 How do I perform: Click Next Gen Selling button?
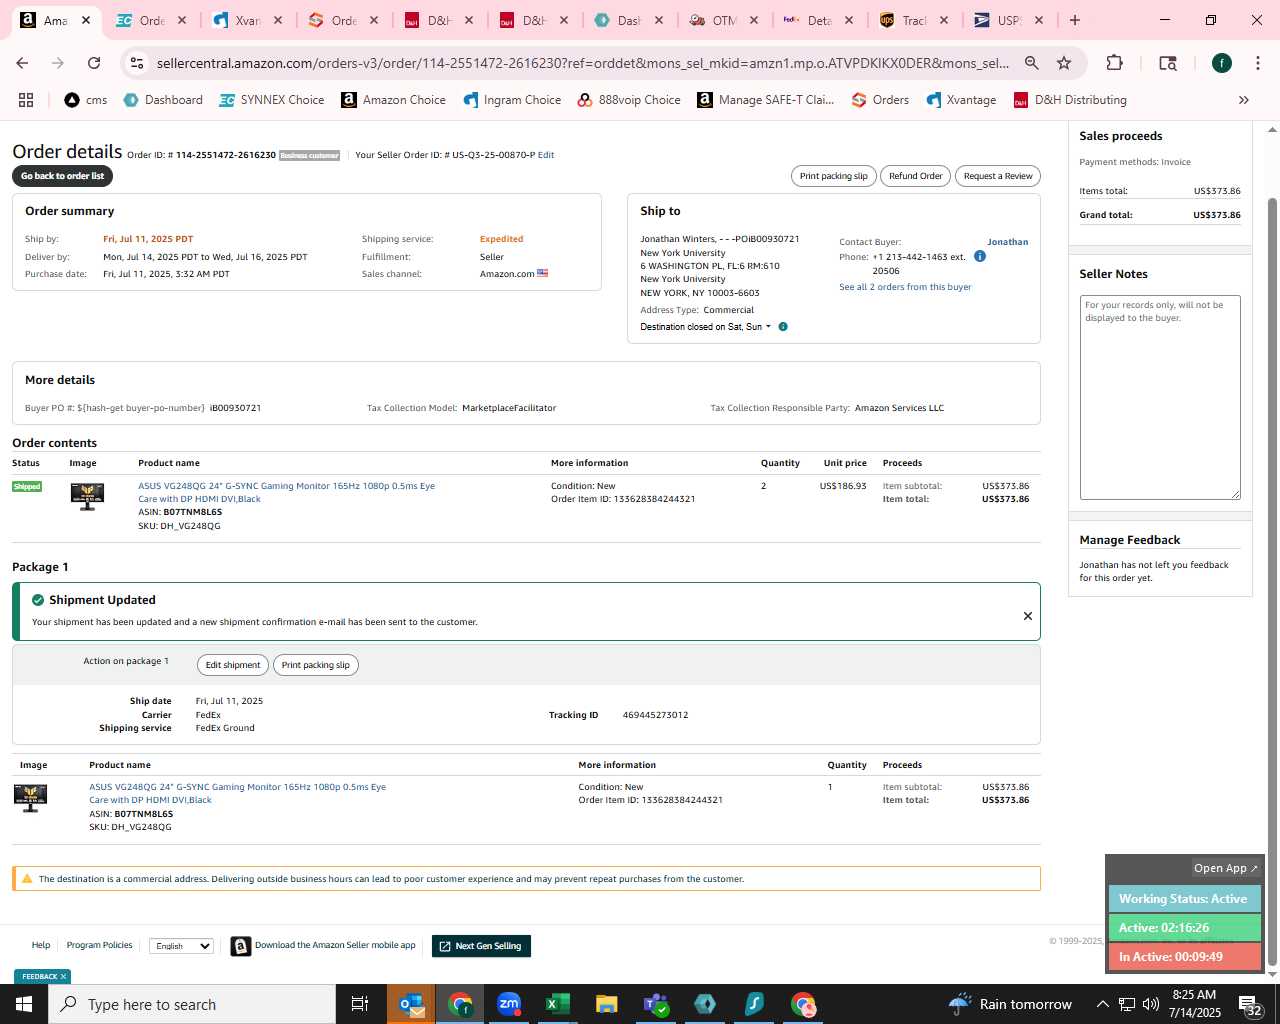481,946
